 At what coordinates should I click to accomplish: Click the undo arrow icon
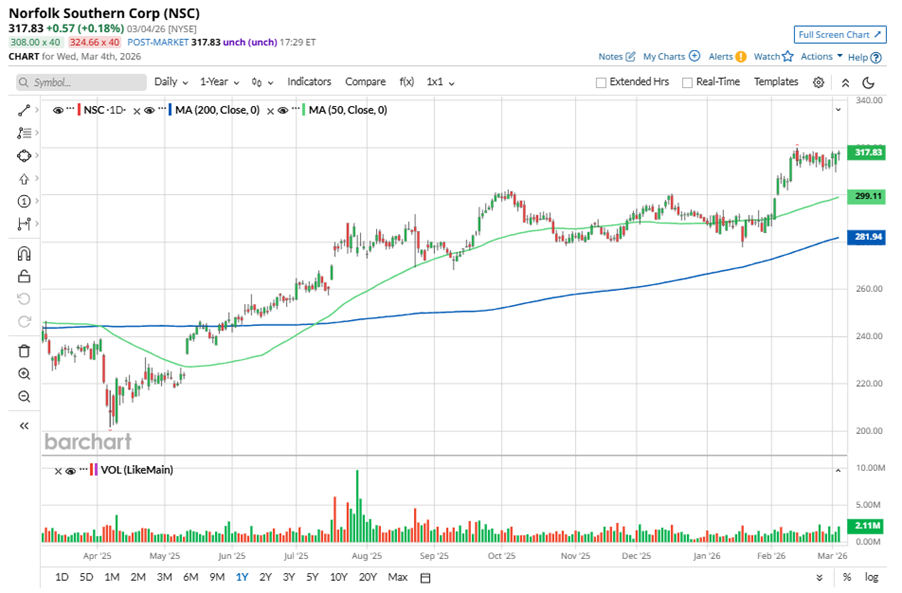(x=24, y=299)
